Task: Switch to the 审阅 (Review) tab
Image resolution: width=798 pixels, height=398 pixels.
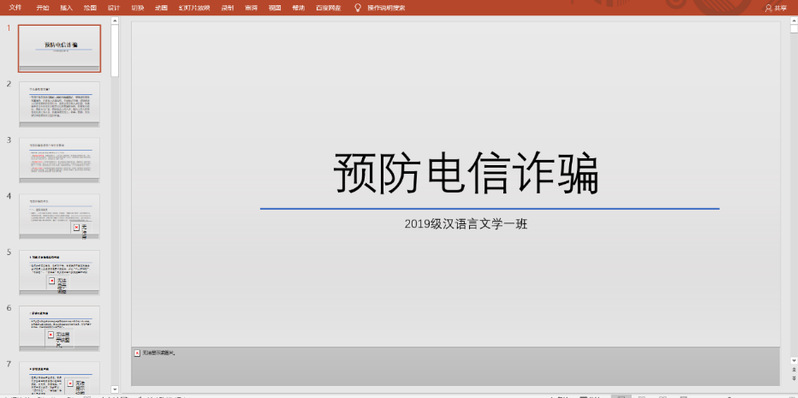Action: point(251,8)
